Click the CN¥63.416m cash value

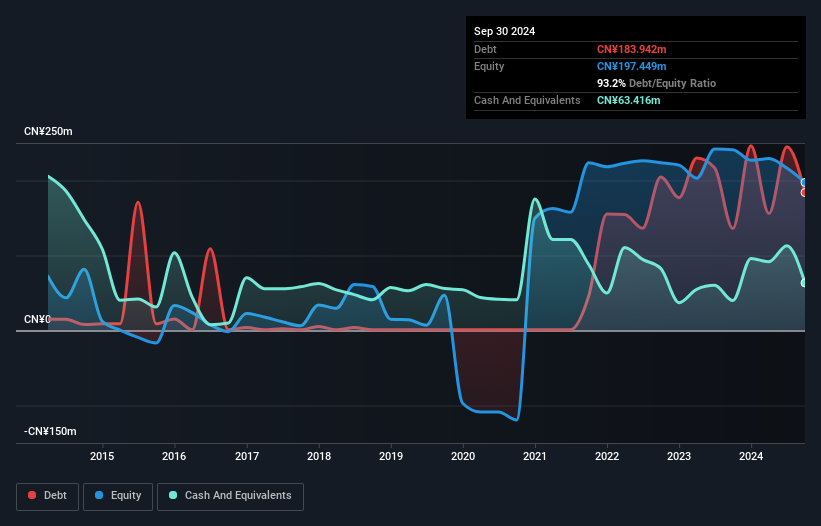(628, 100)
